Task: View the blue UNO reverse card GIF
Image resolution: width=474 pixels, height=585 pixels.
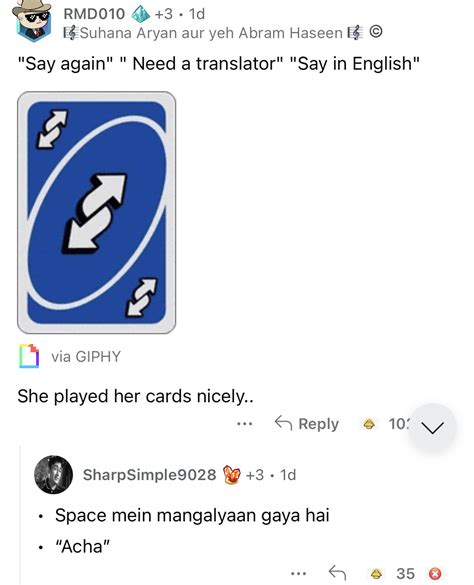Action: pyautogui.click(x=96, y=213)
